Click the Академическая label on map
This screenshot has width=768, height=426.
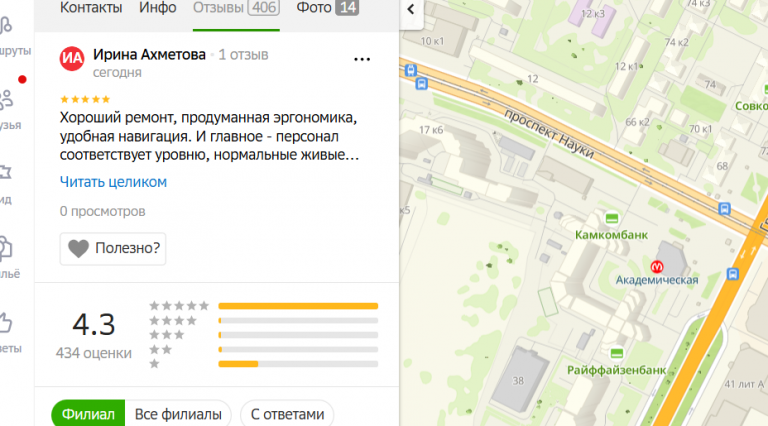[x=657, y=280]
